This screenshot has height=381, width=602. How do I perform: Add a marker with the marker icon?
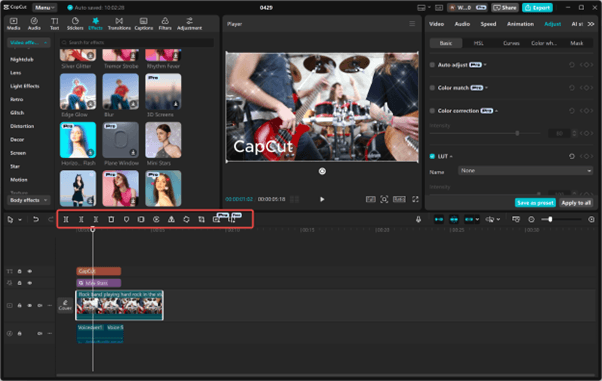126,219
